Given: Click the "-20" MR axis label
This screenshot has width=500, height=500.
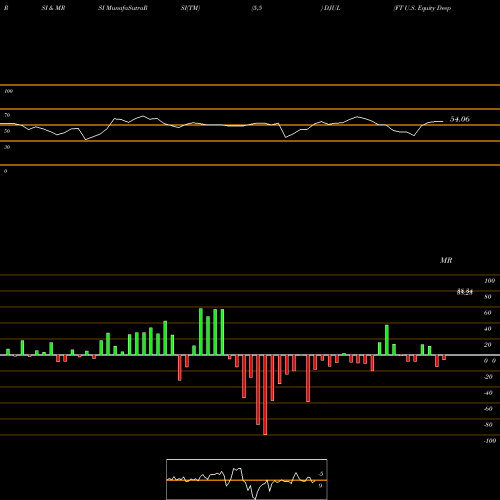Looking at the screenshot, I should 488,377.
